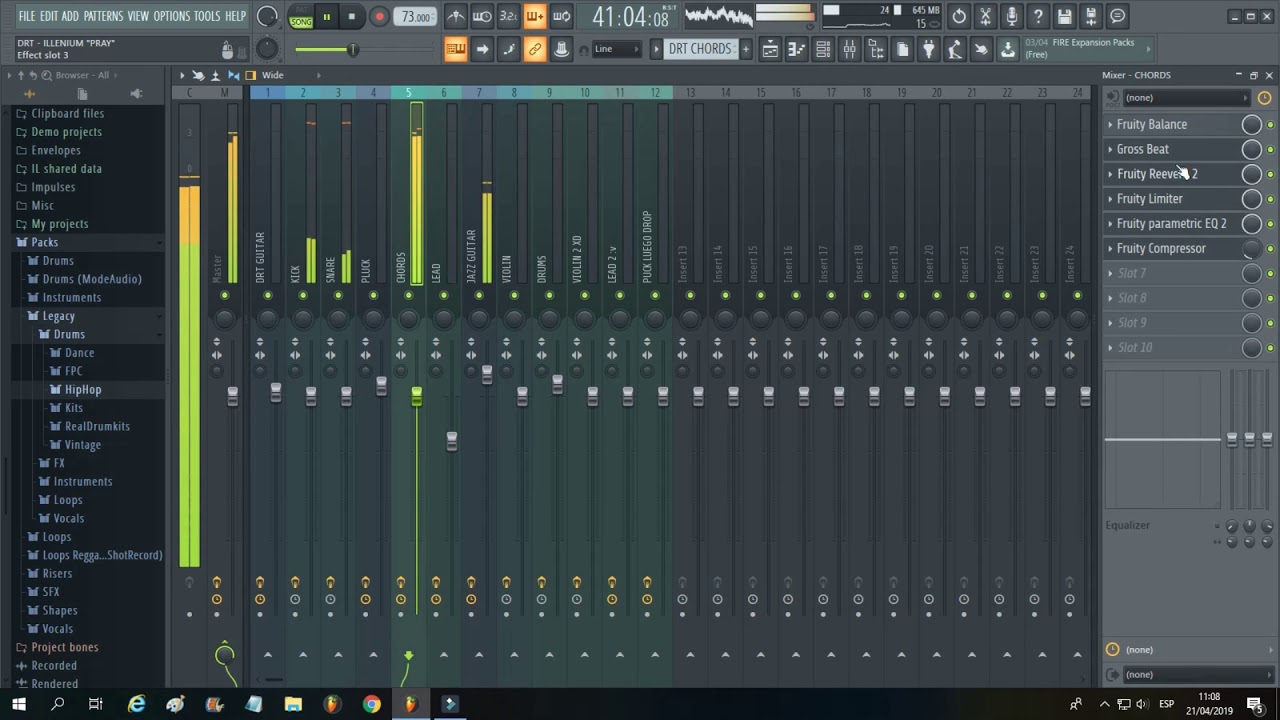Enable typing keyboard to piano icon
This screenshot has width=1280, height=720.
click(456, 49)
